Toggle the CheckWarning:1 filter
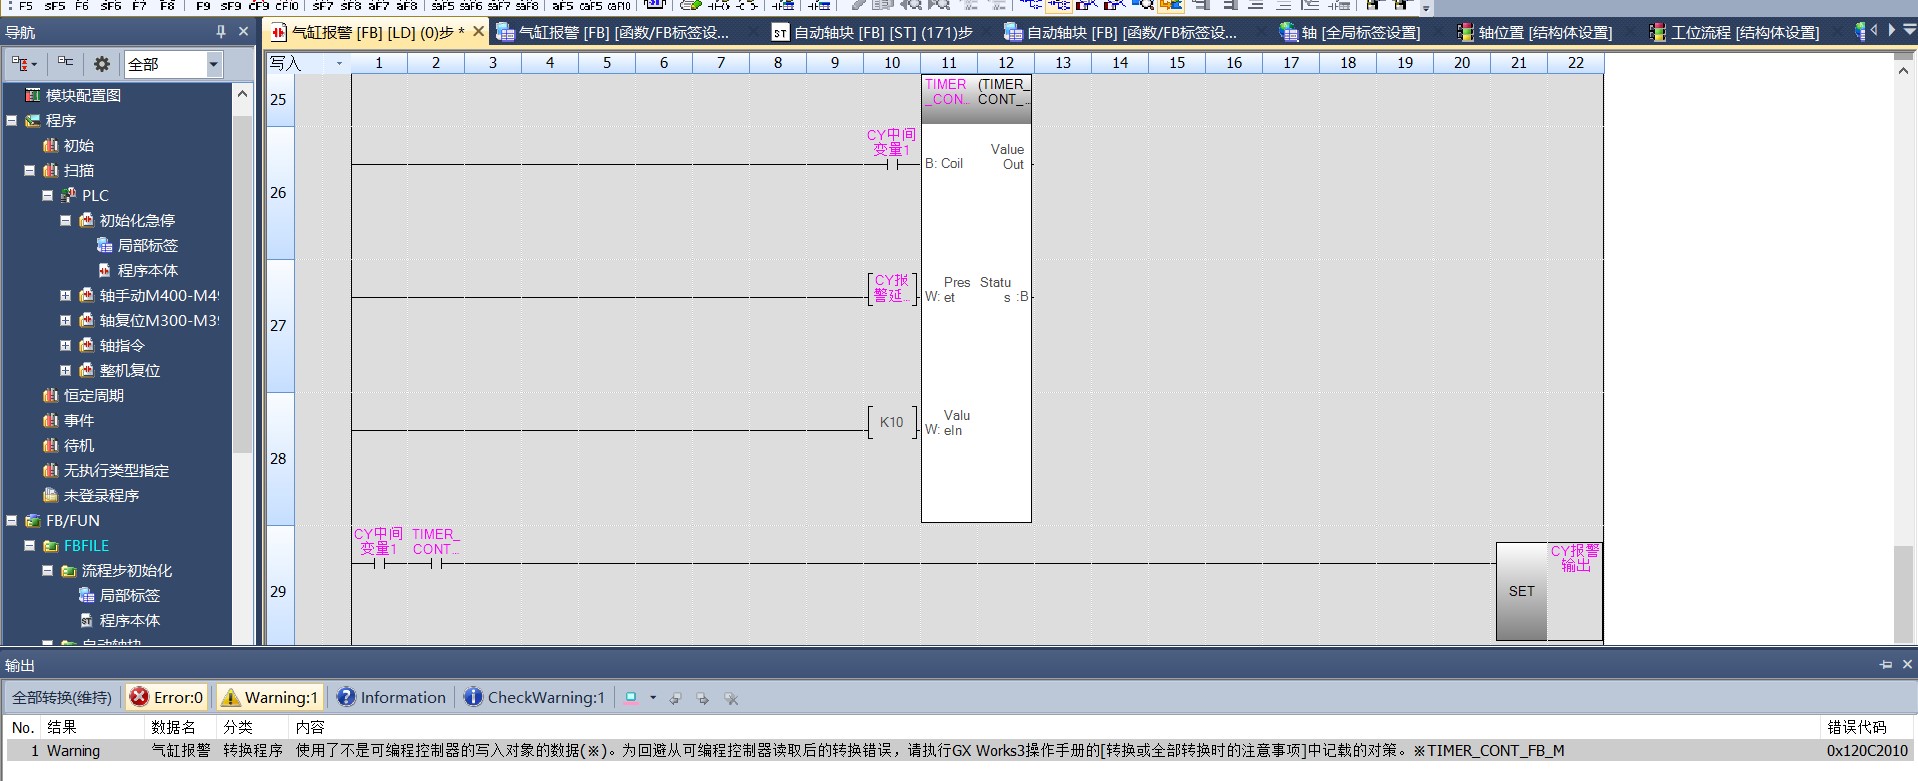Image resolution: width=1918 pixels, height=781 pixels. point(534,697)
